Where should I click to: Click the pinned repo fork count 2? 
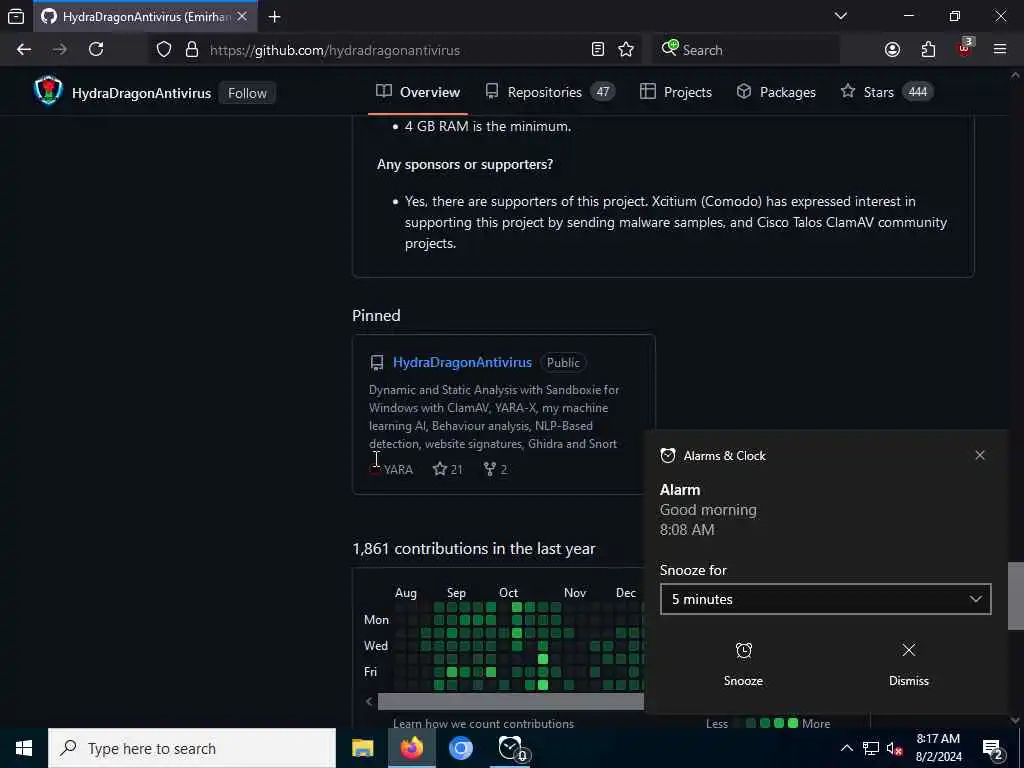pos(496,469)
